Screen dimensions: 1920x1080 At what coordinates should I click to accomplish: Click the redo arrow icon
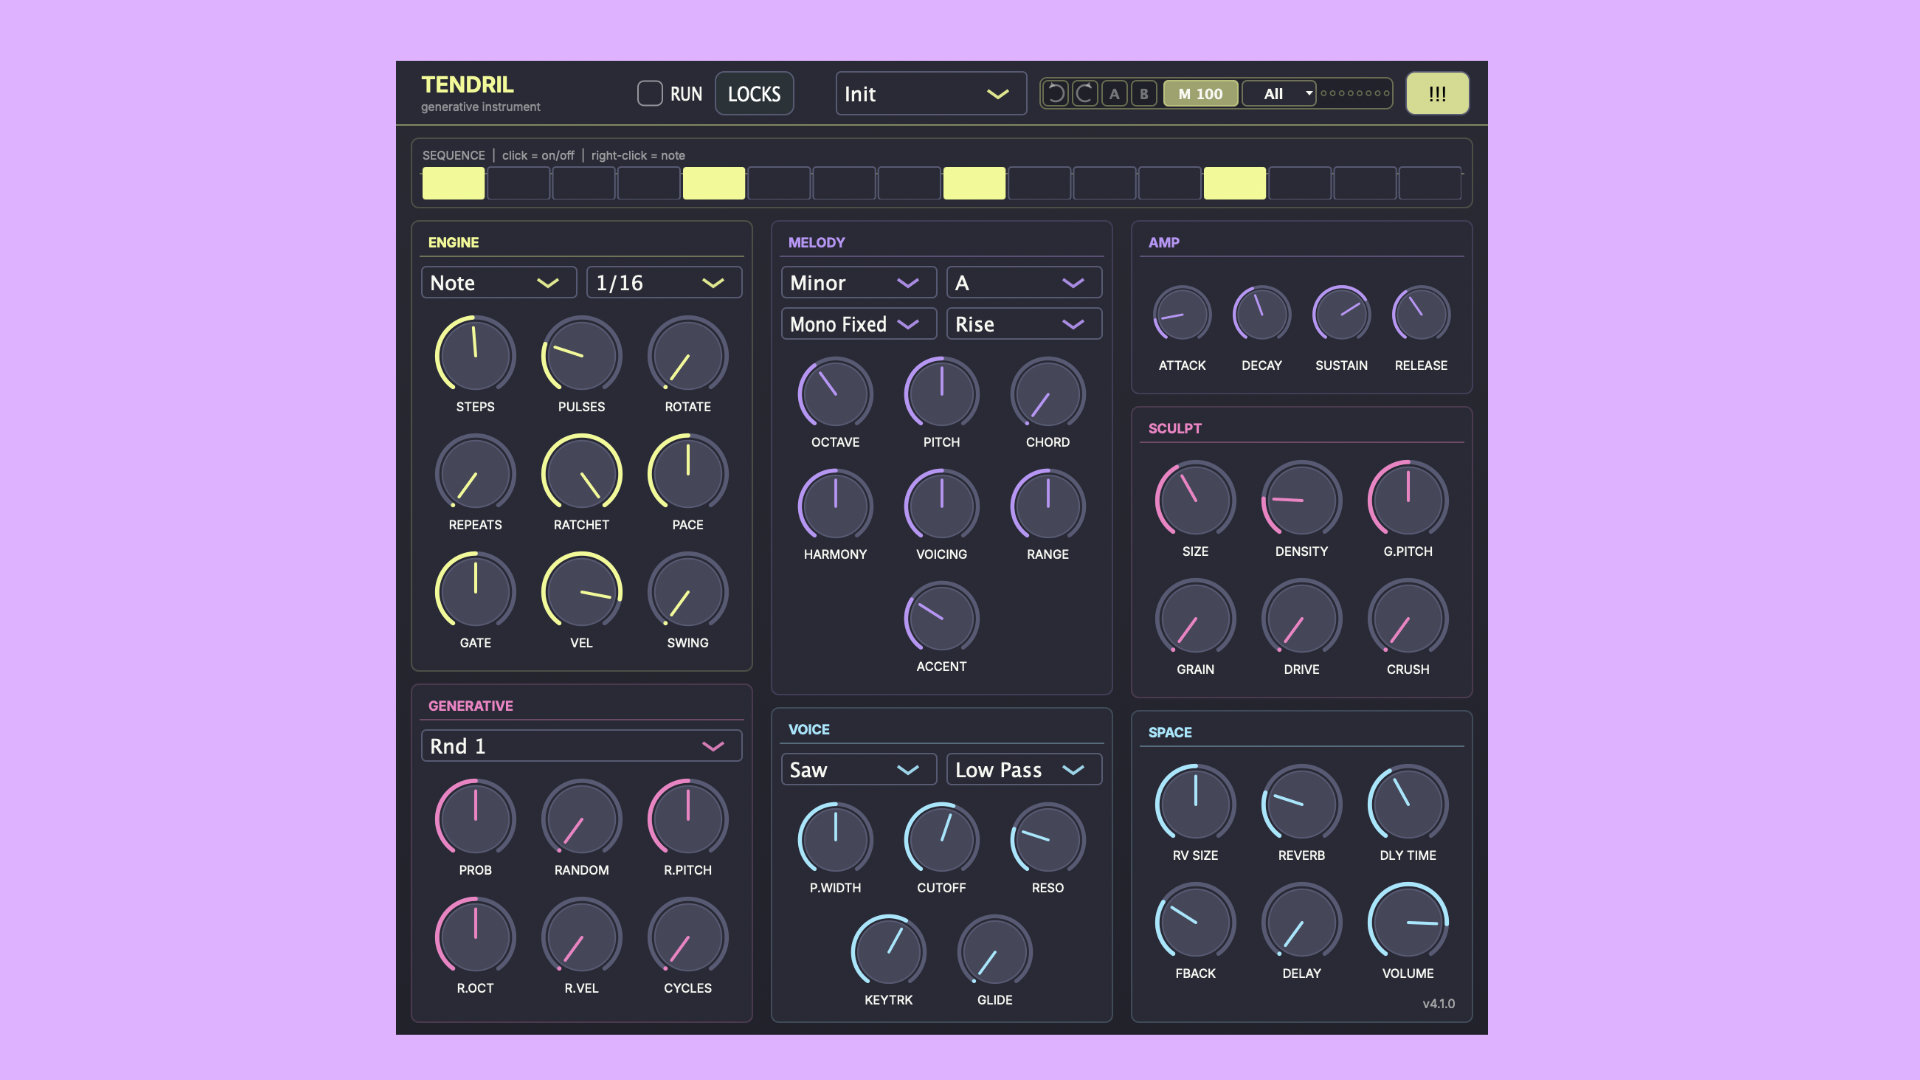(x=1084, y=94)
